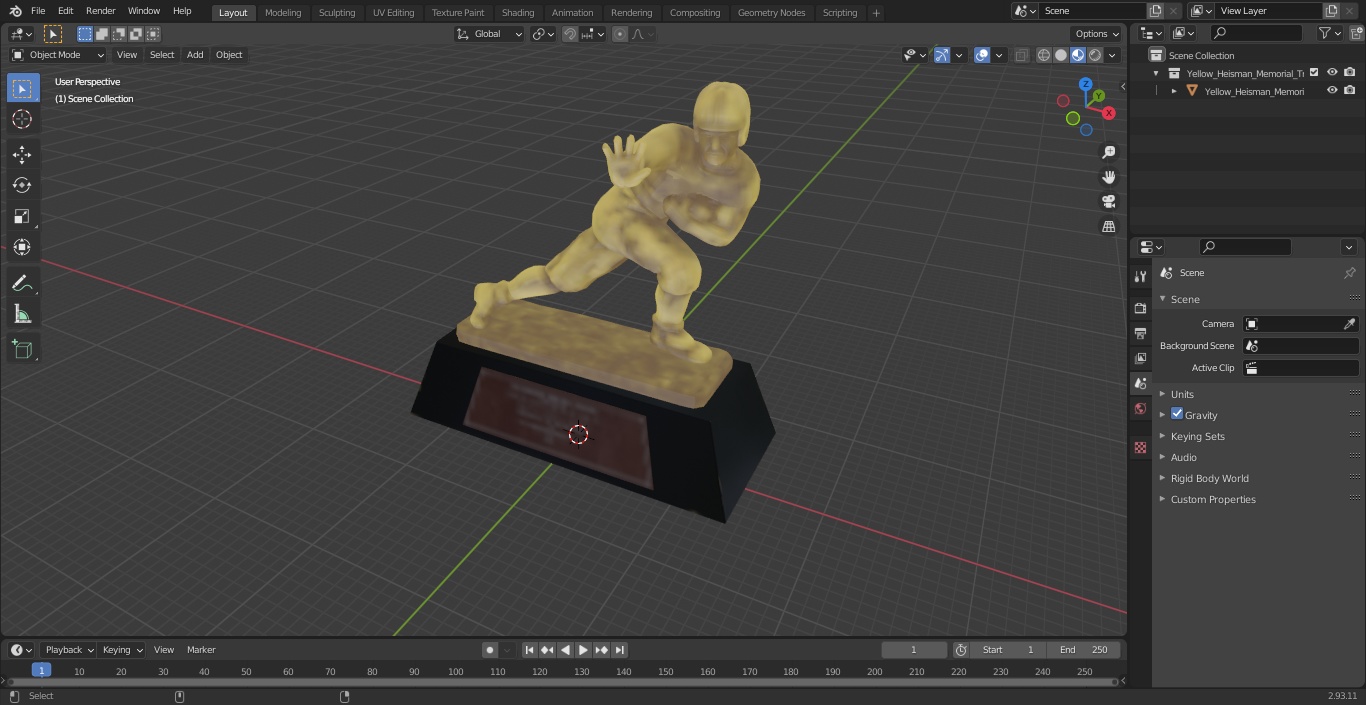1366x705 pixels.
Task: Select the Add Cube tool
Action: click(x=22, y=350)
